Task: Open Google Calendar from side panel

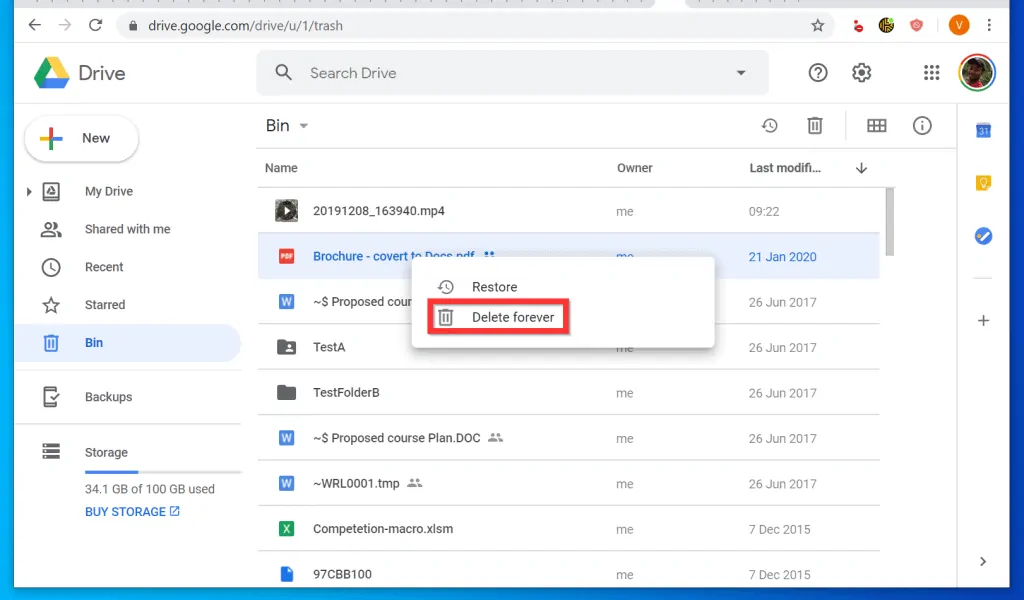Action: [x=983, y=130]
